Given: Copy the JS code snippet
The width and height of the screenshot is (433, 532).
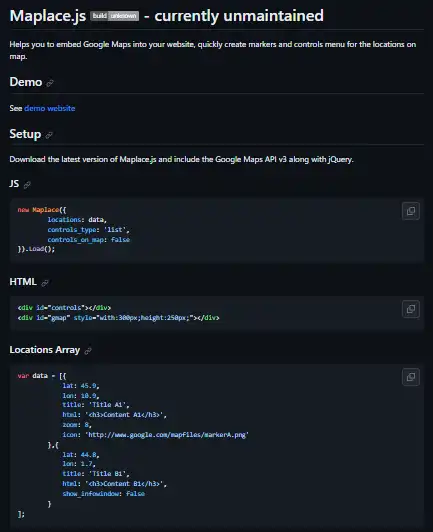Looking at the screenshot, I should (411, 211).
